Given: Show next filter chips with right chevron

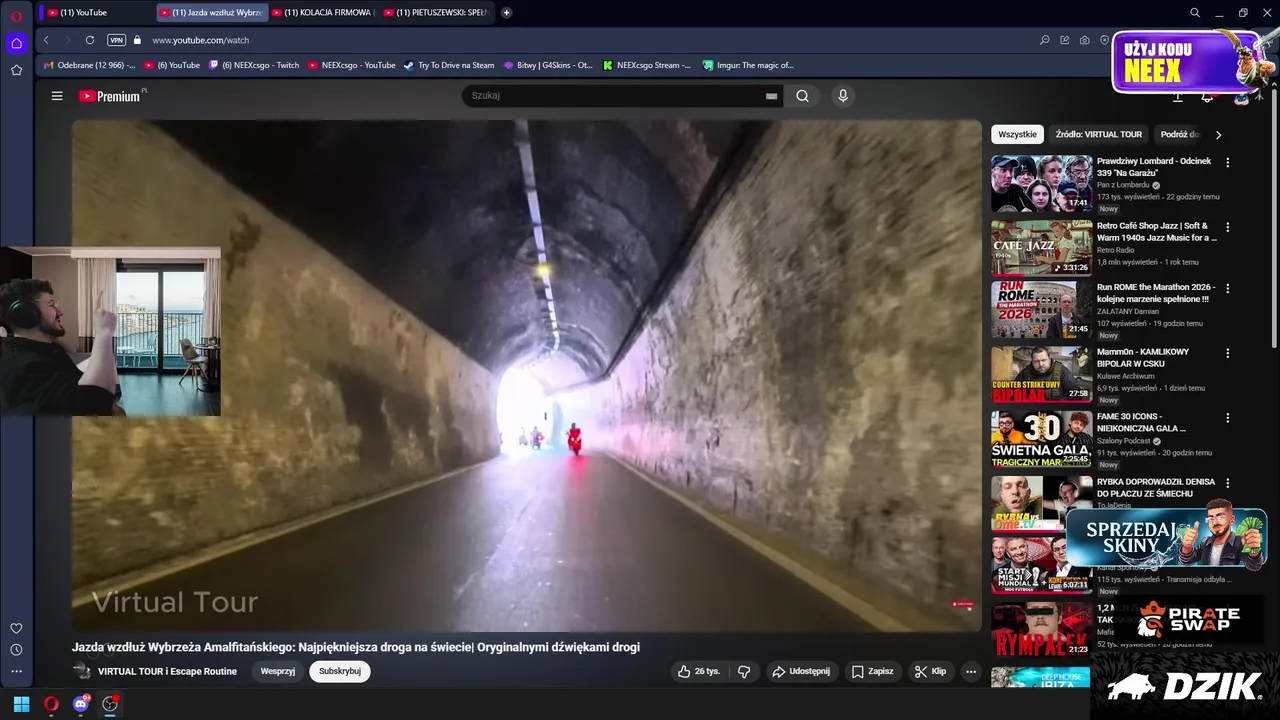Looking at the screenshot, I should coord(1218,135).
